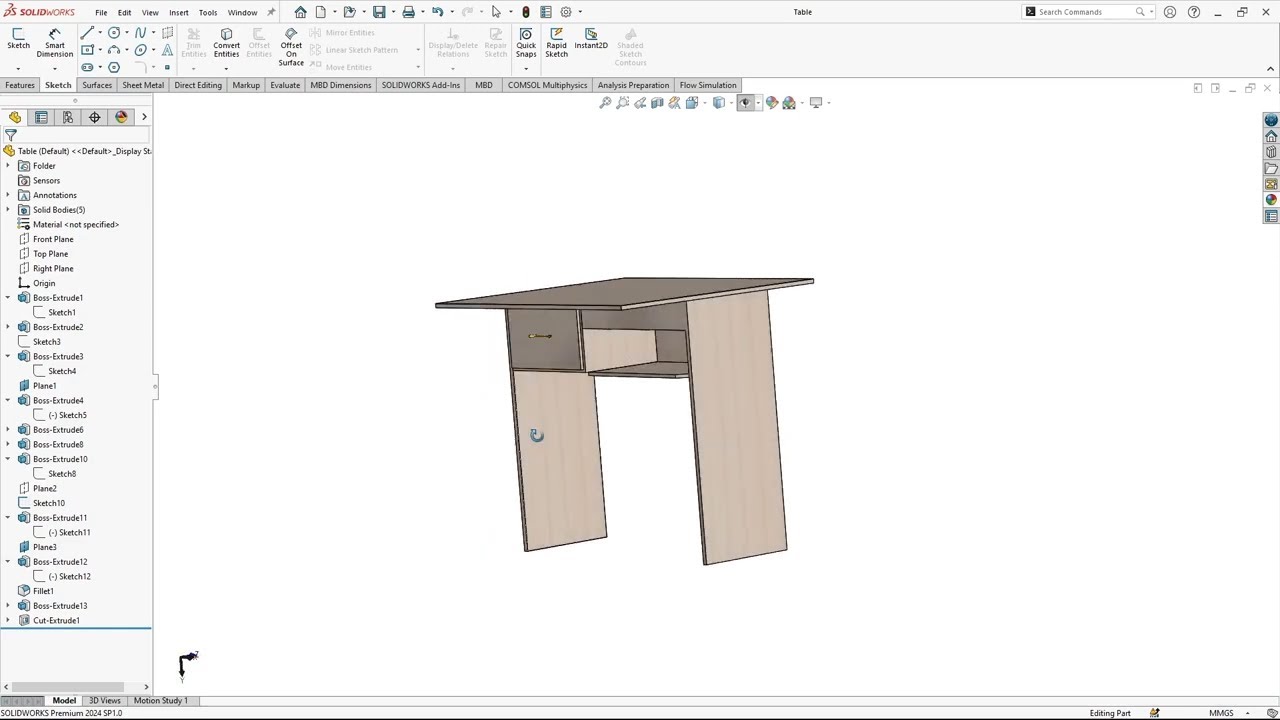1280x720 pixels.
Task: Click Zoom to Fit icon
Action: pyautogui.click(x=605, y=103)
